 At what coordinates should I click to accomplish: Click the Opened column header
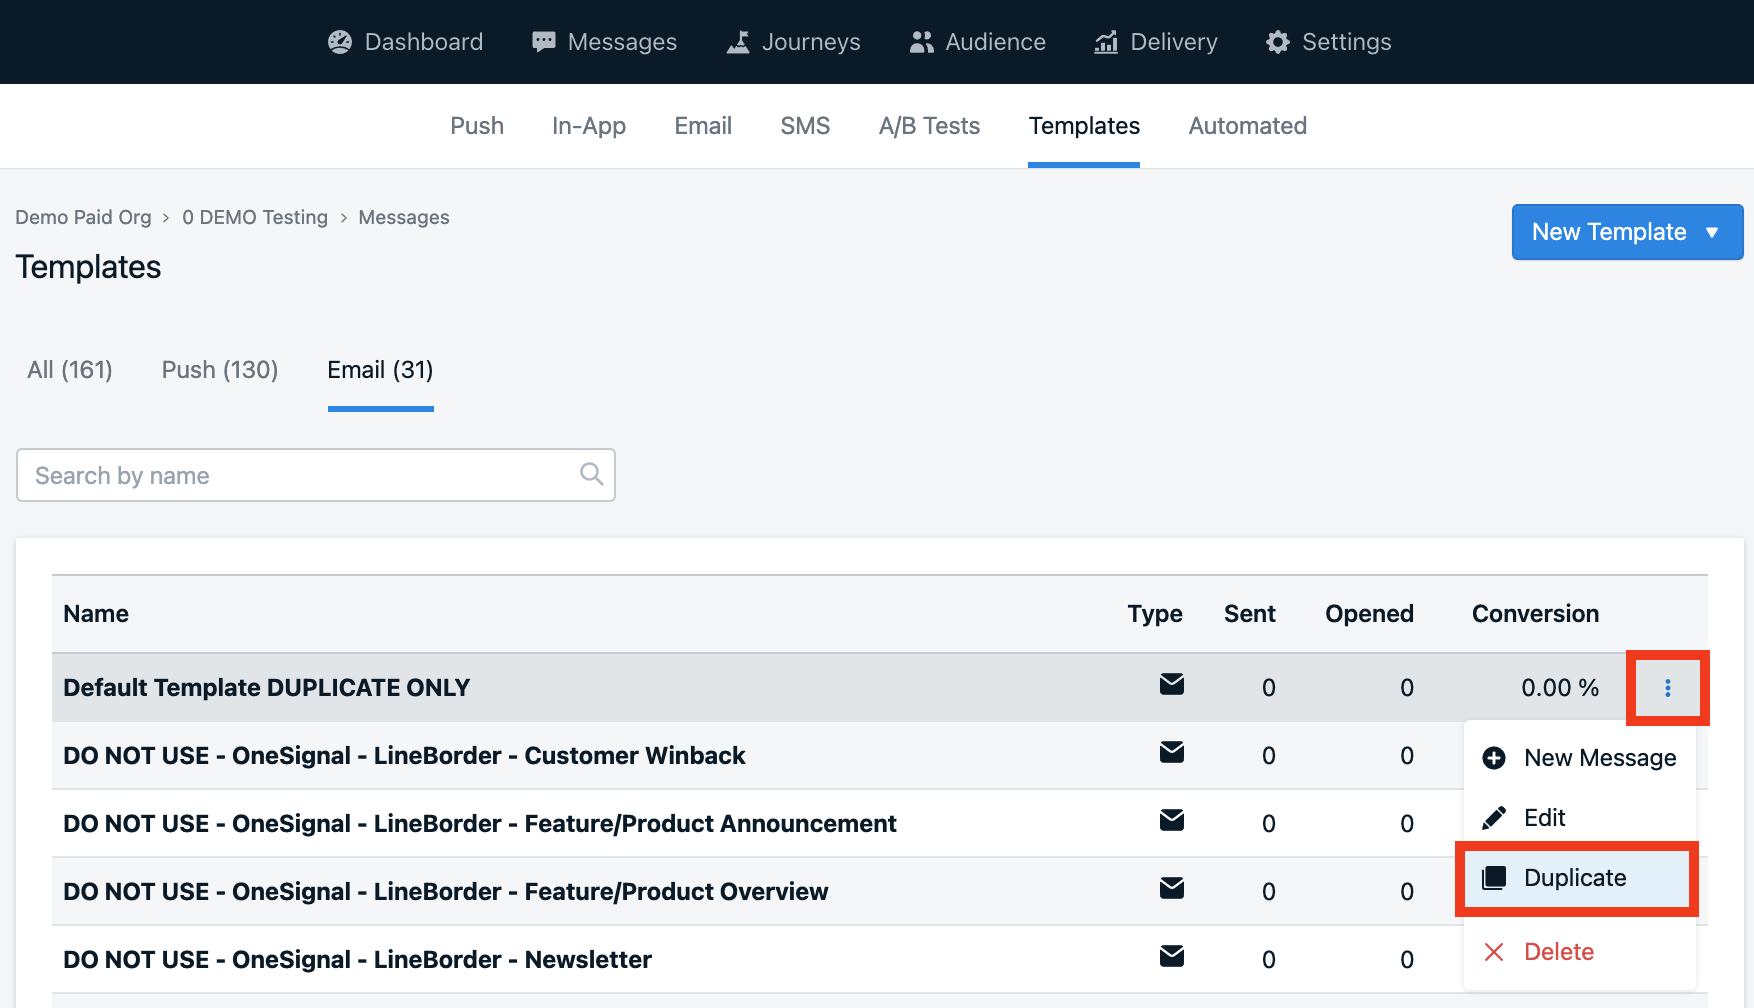[1369, 614]
